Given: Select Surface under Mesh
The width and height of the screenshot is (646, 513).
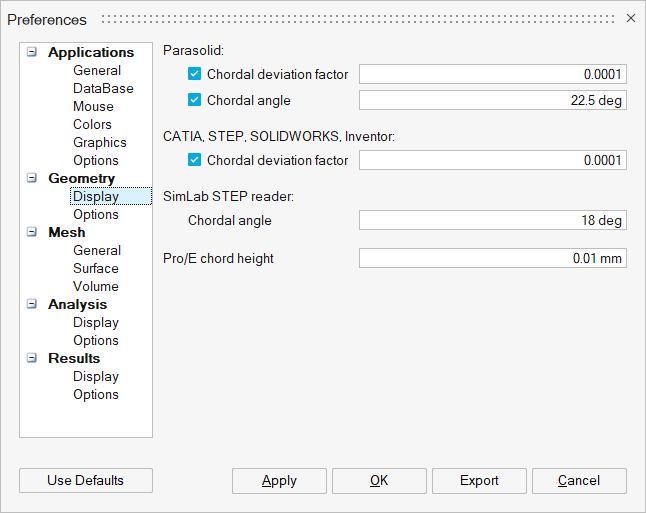Looking at the screenshot, I should [x=95, y=269].
